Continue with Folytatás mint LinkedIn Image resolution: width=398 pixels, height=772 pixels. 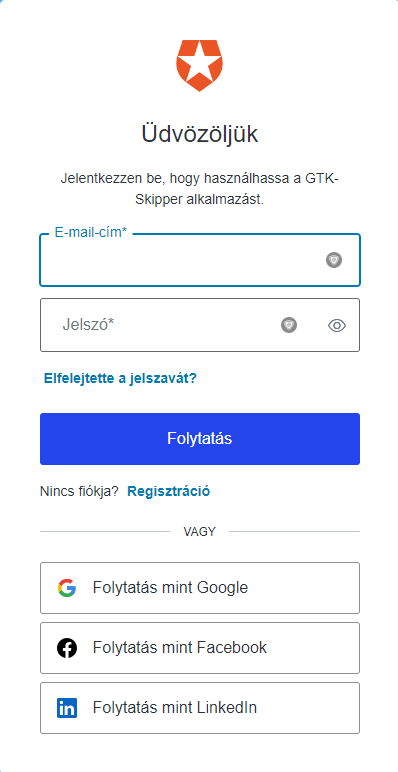(200, 708)
